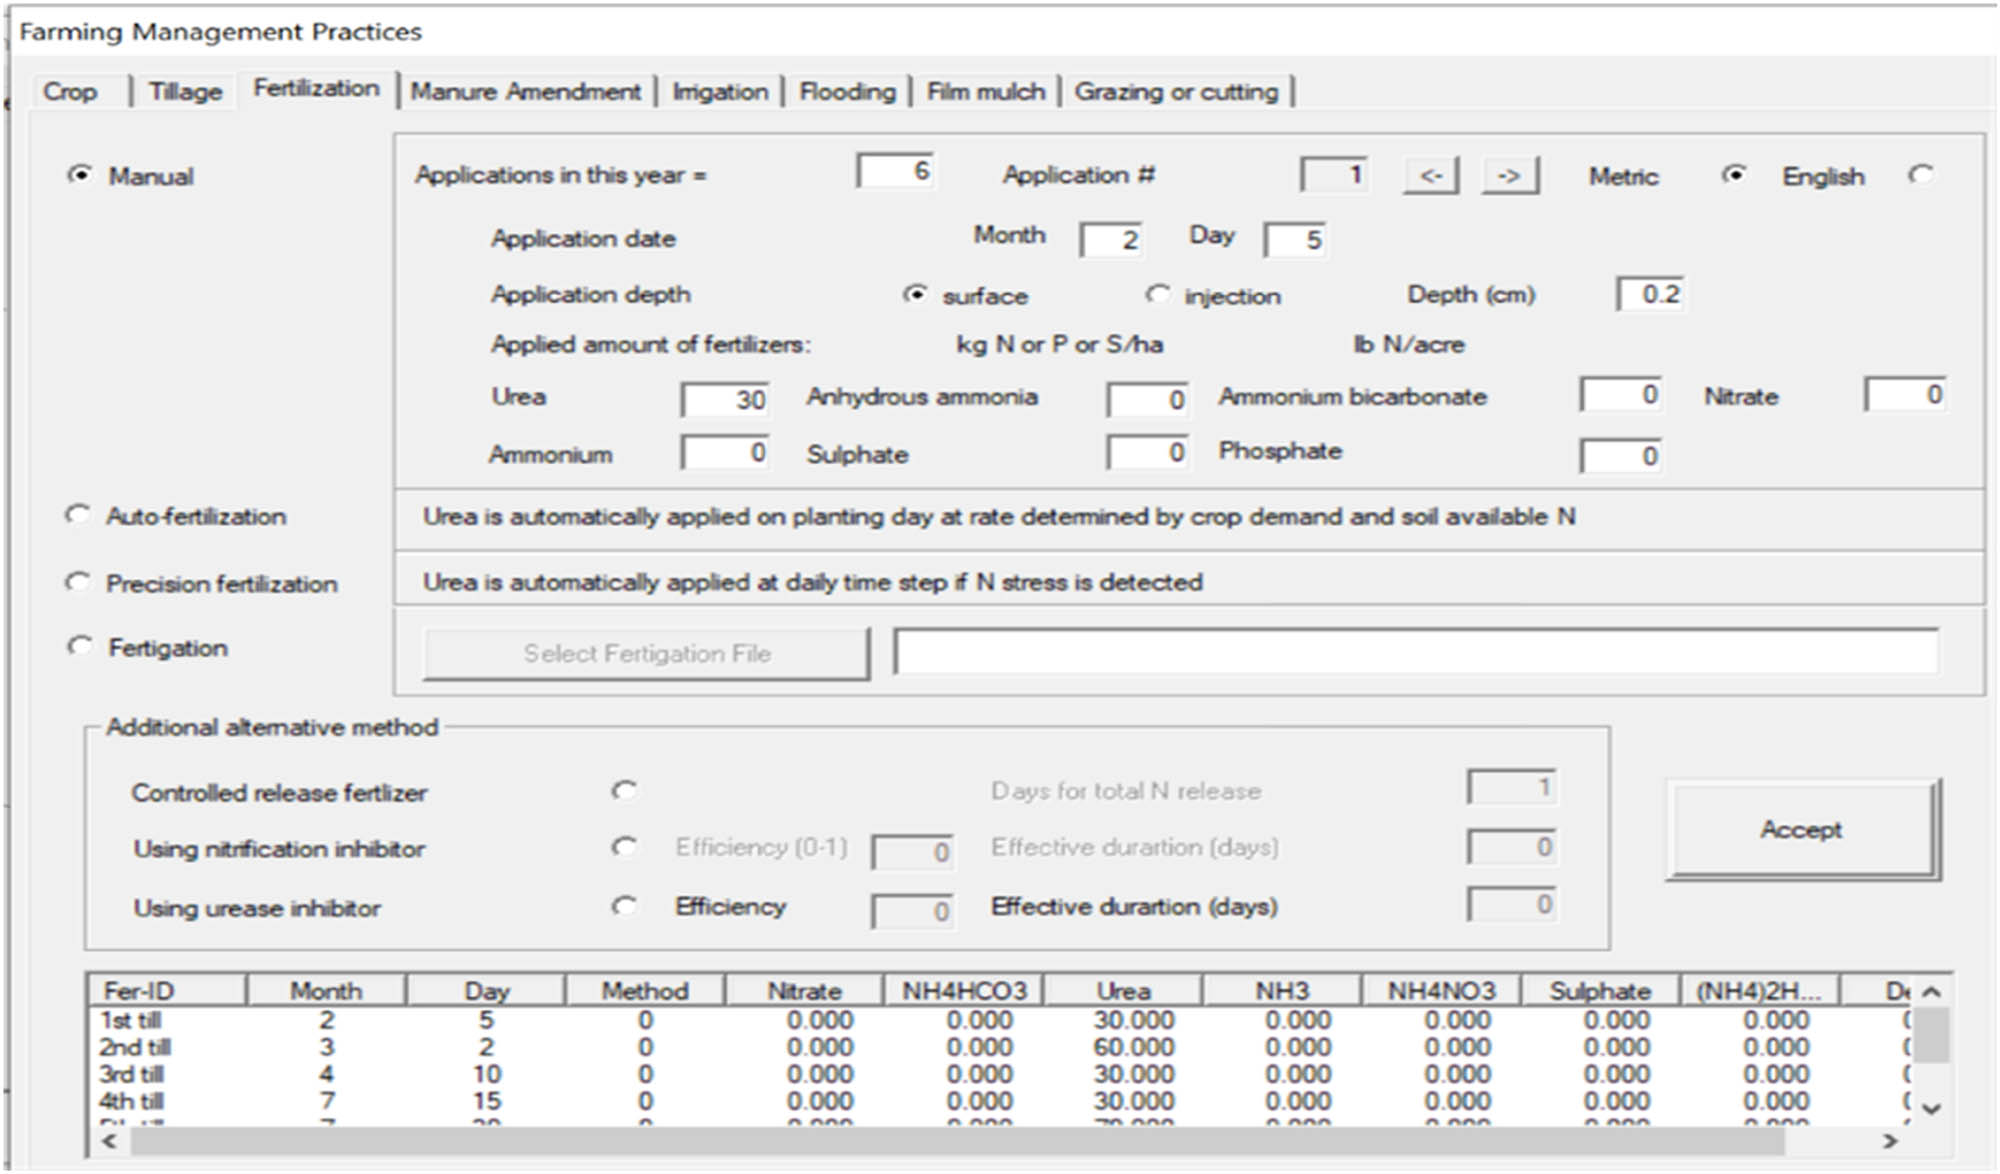The image size is (2000, 1174).
Task: Choose the injection application depth option
Action: point(1157,295)
